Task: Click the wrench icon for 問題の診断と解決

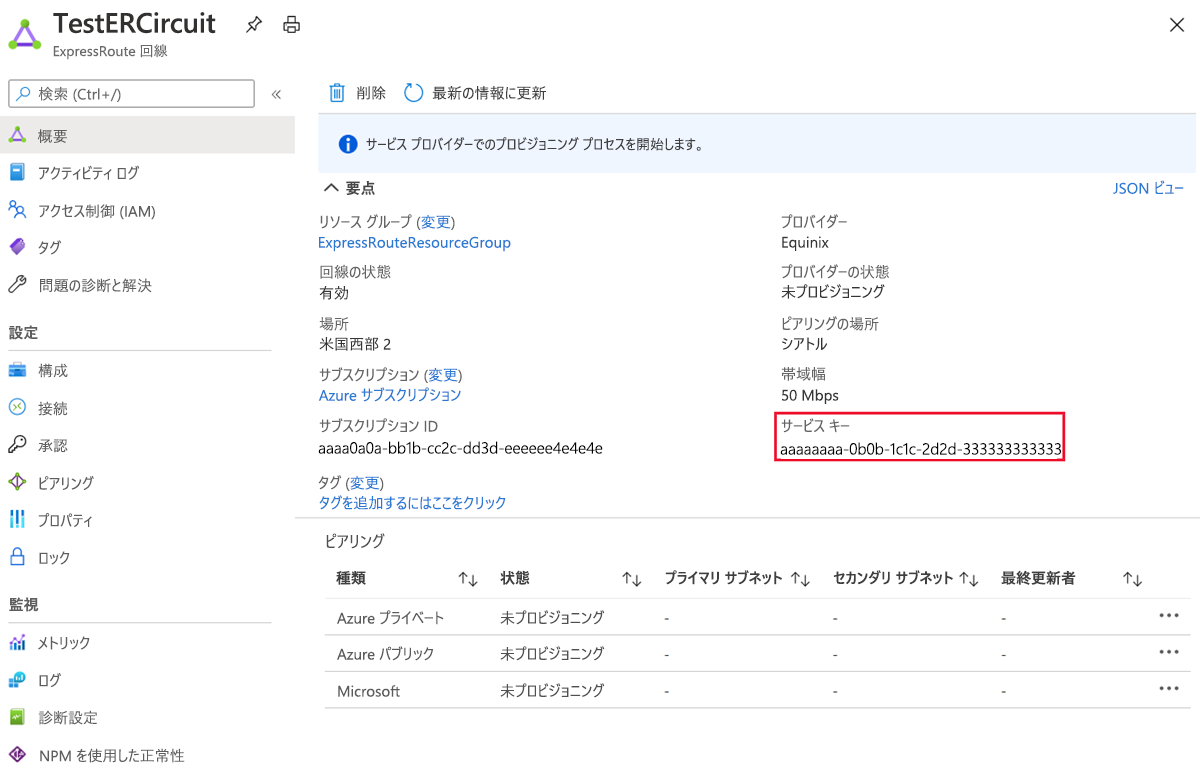Action: [x=17, y=285]
